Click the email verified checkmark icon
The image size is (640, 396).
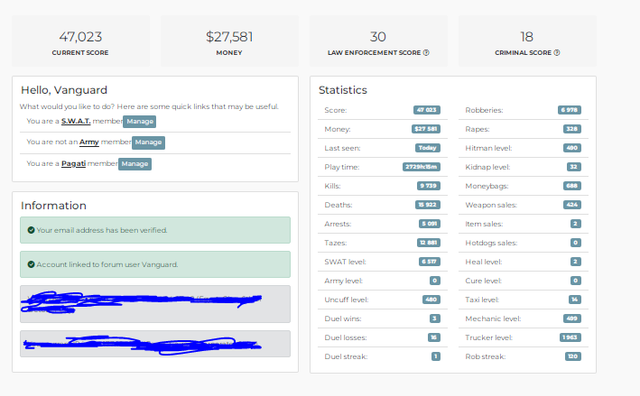click(31, 230)
